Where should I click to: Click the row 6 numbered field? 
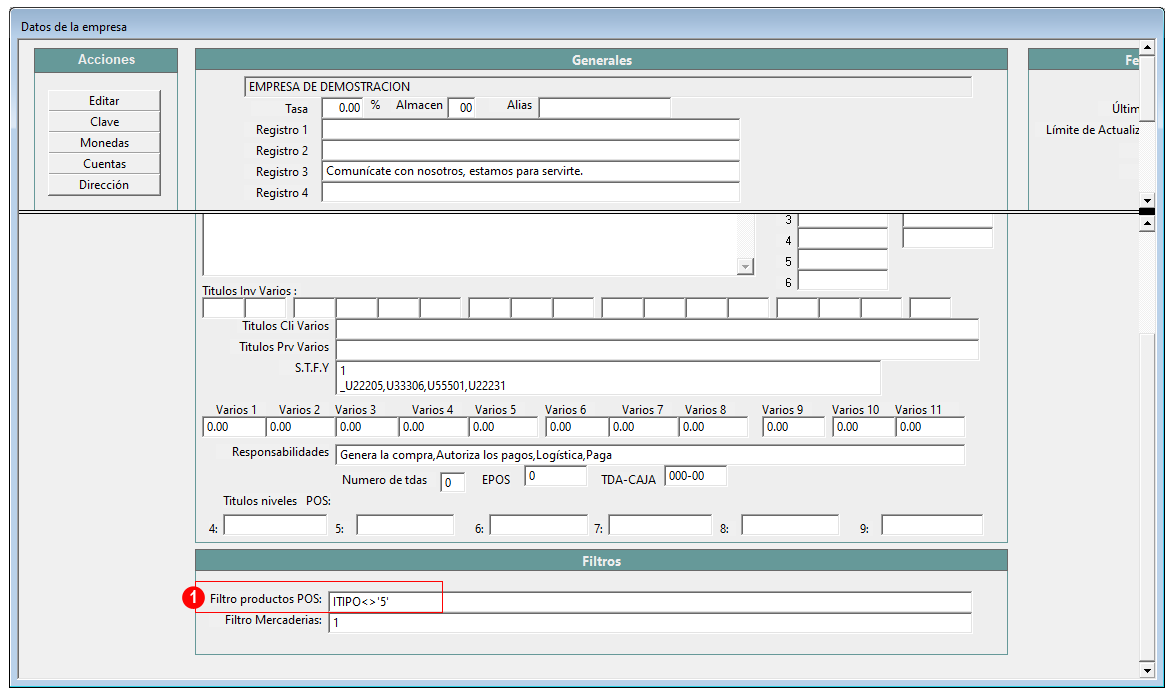pyautogui.click(x=842, y=280)
